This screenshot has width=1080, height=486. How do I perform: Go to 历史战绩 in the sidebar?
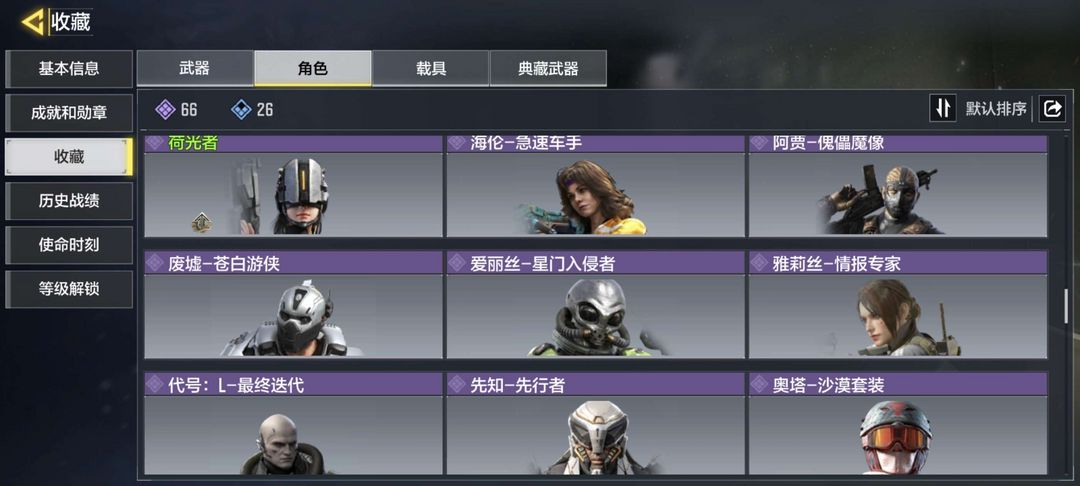69,201
